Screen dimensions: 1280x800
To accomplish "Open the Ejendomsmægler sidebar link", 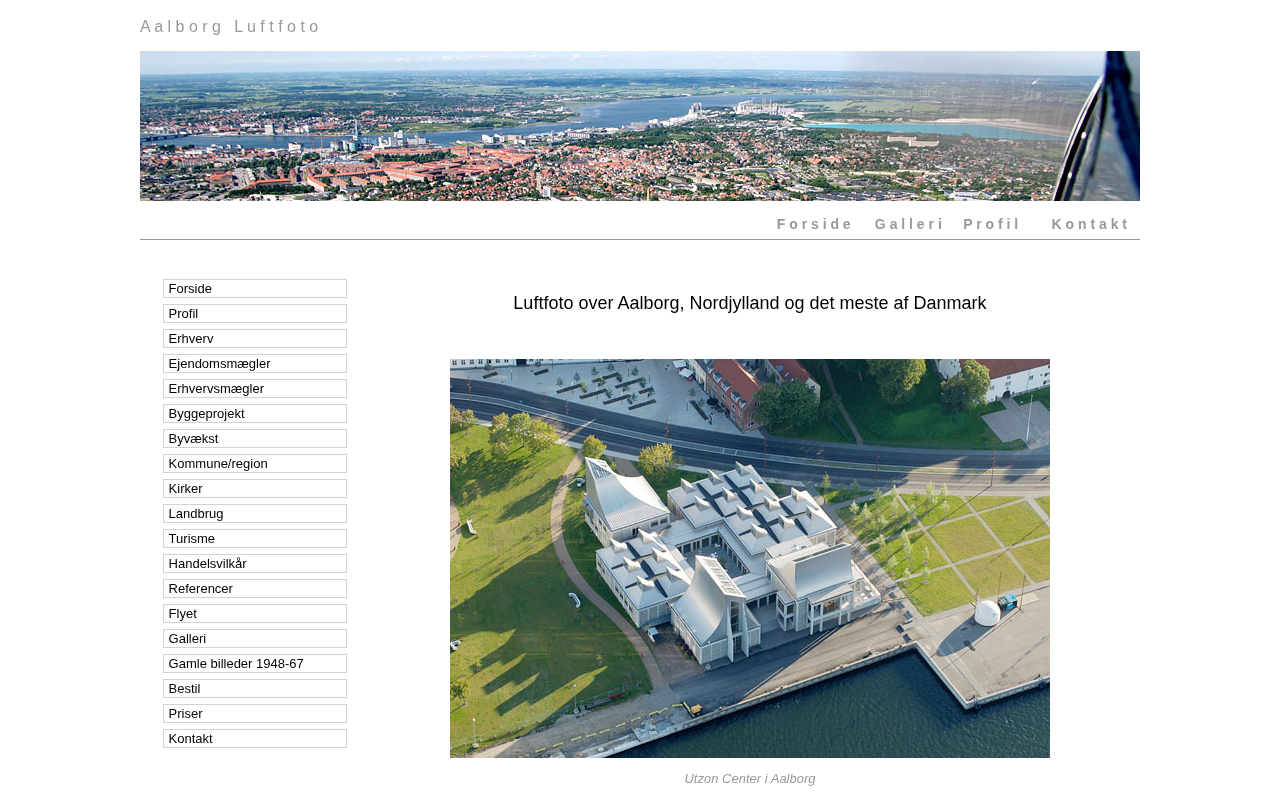I will 255,364.
